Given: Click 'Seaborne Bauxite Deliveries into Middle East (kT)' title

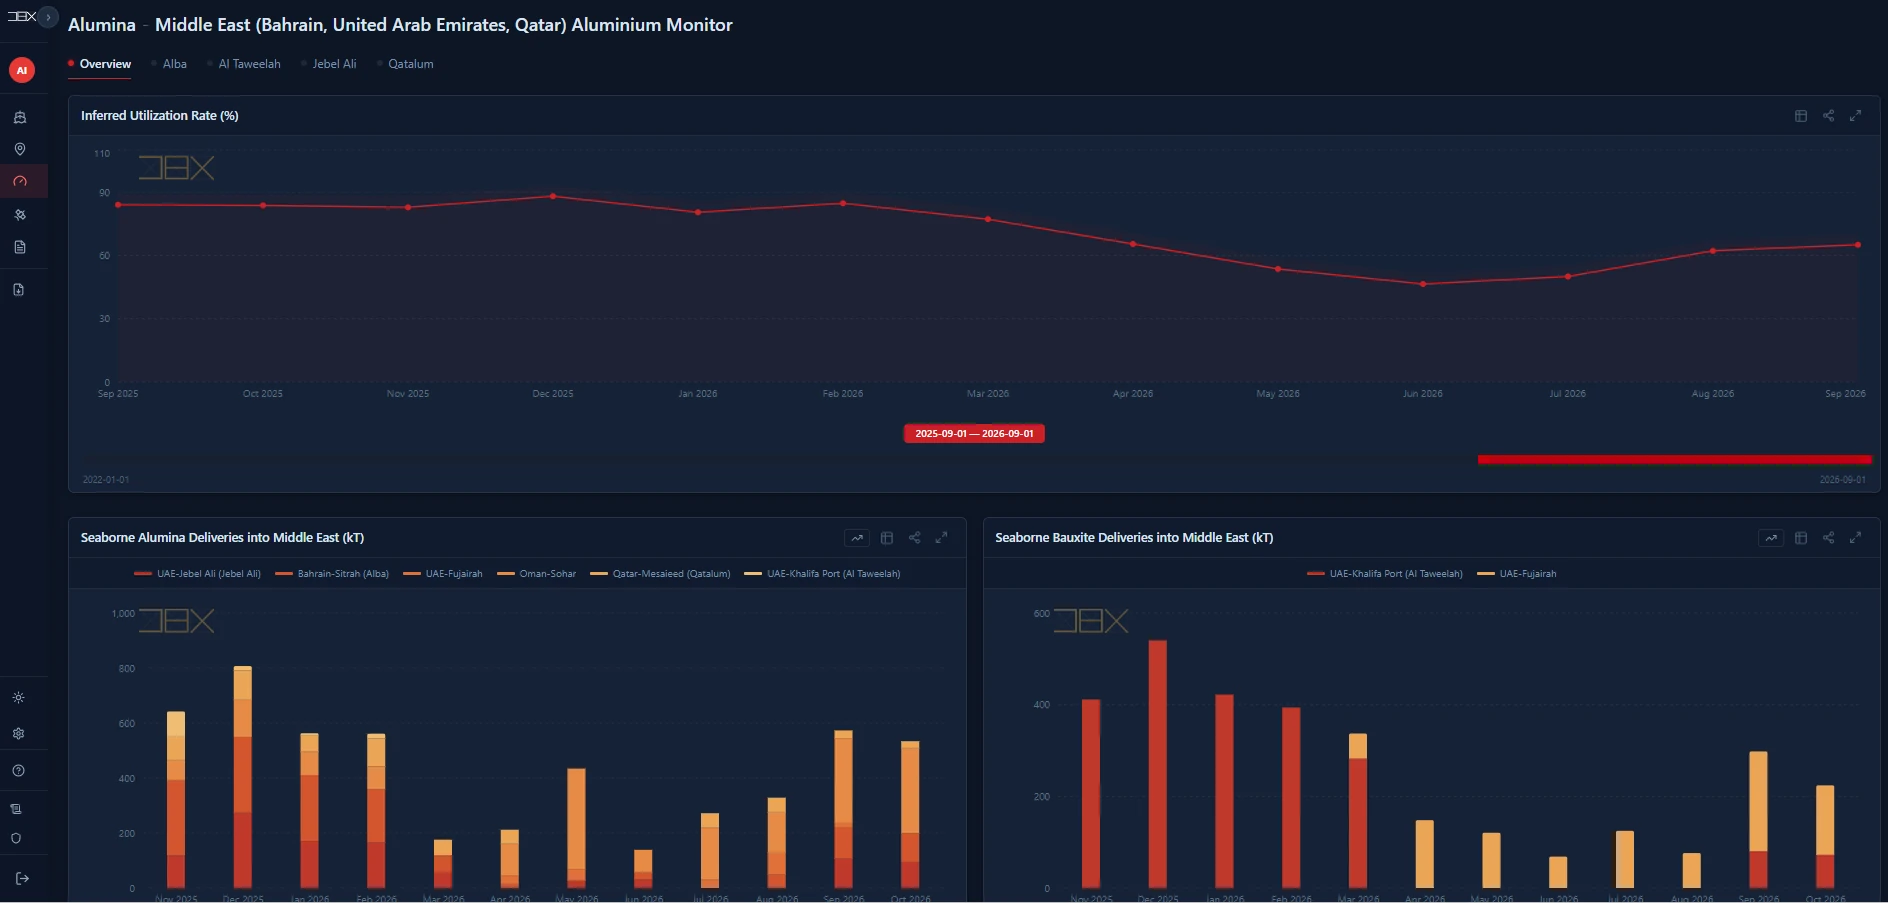Looking at the screenshot, I should click(1134, 538).
